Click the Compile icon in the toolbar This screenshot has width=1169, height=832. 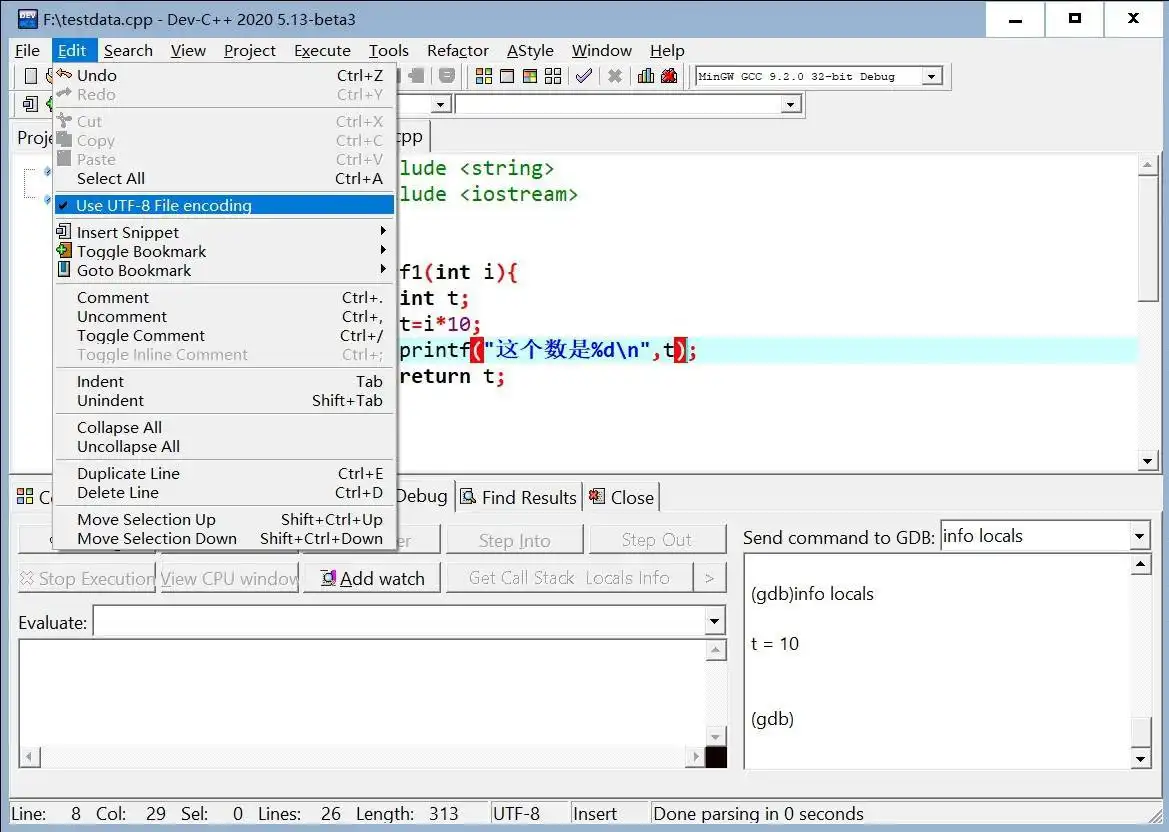[484, 76]
